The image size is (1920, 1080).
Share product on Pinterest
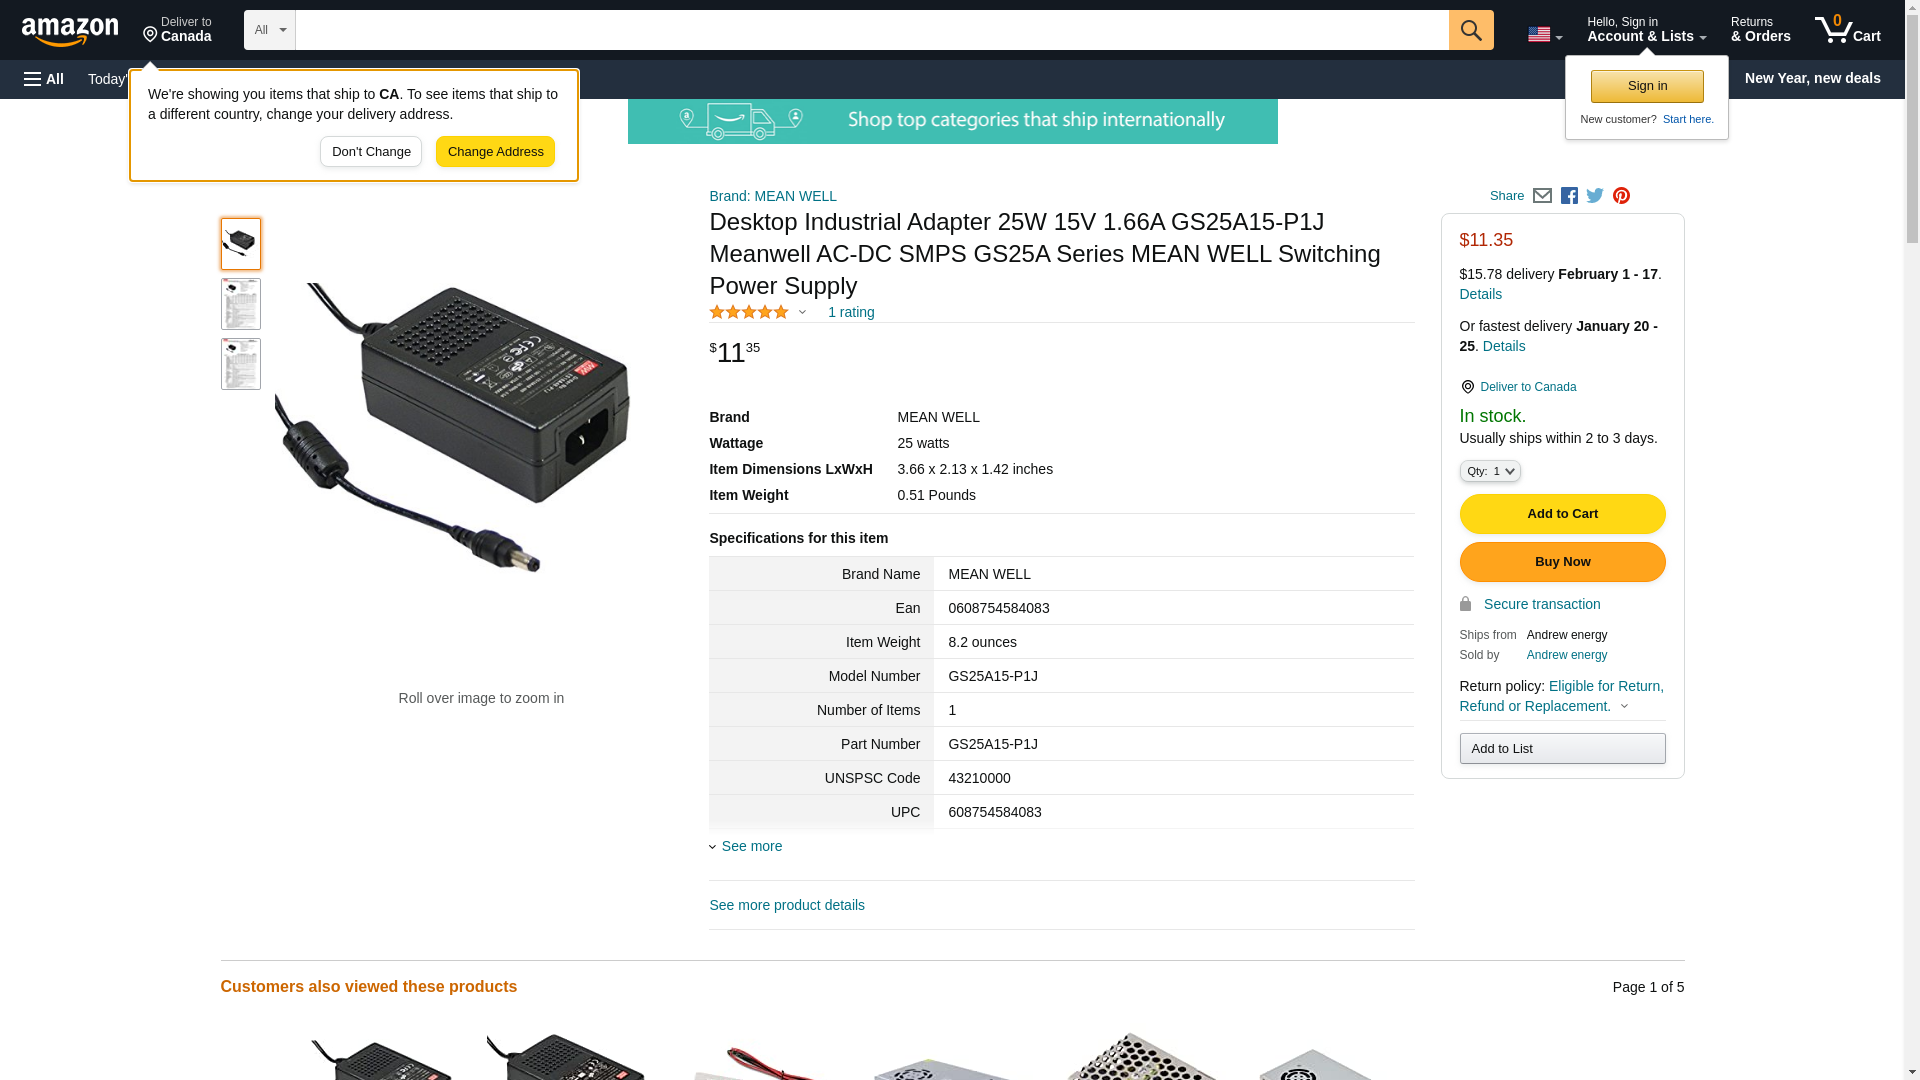1621,196
